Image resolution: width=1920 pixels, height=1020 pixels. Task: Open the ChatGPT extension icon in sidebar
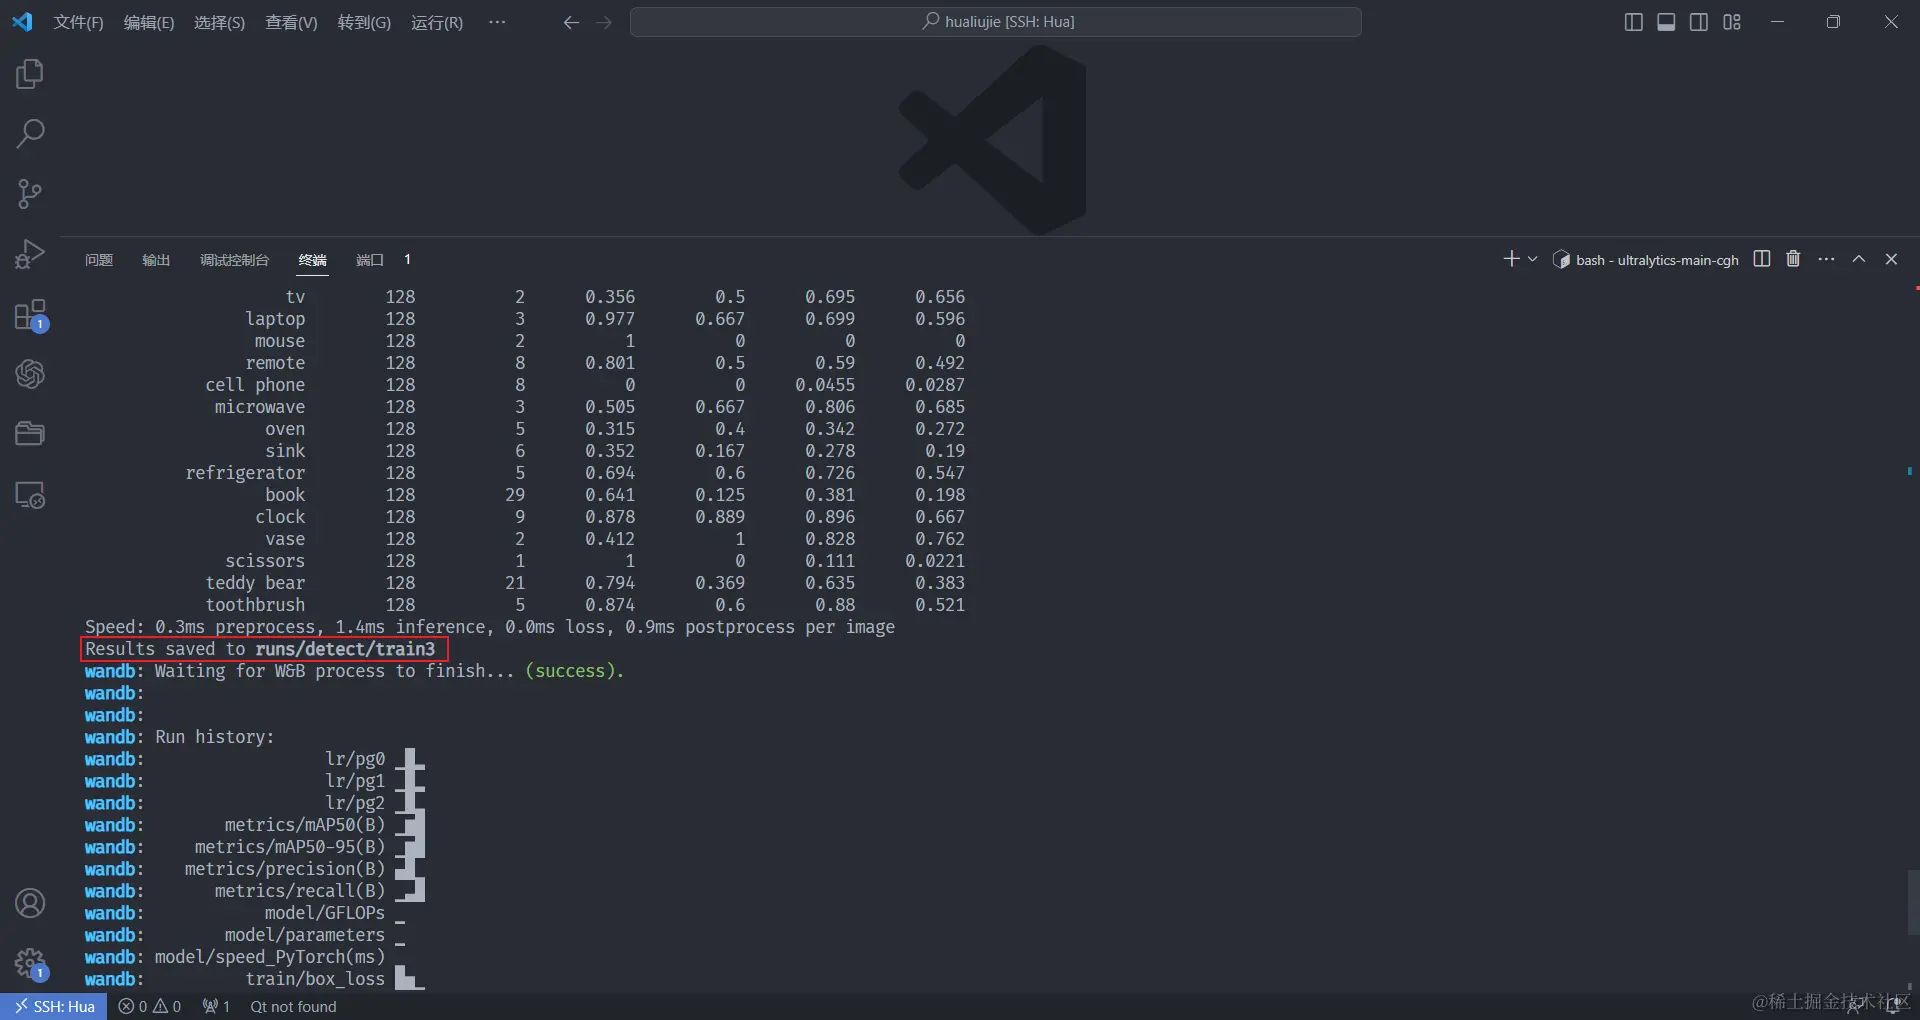pyautogui.click(x=30, y=374)
